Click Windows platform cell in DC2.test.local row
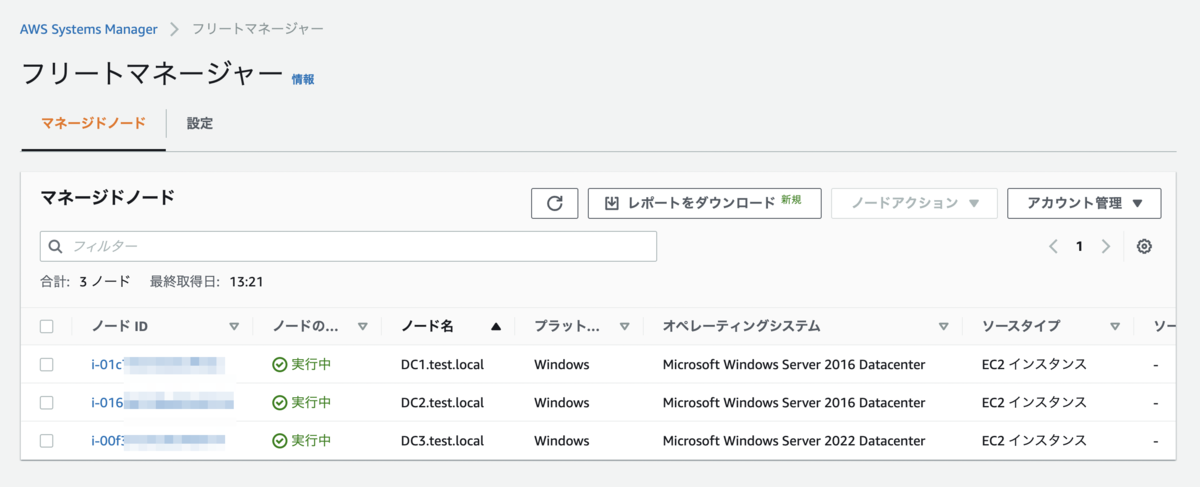This screenshot has height=487, width=1200. [562, 402]
